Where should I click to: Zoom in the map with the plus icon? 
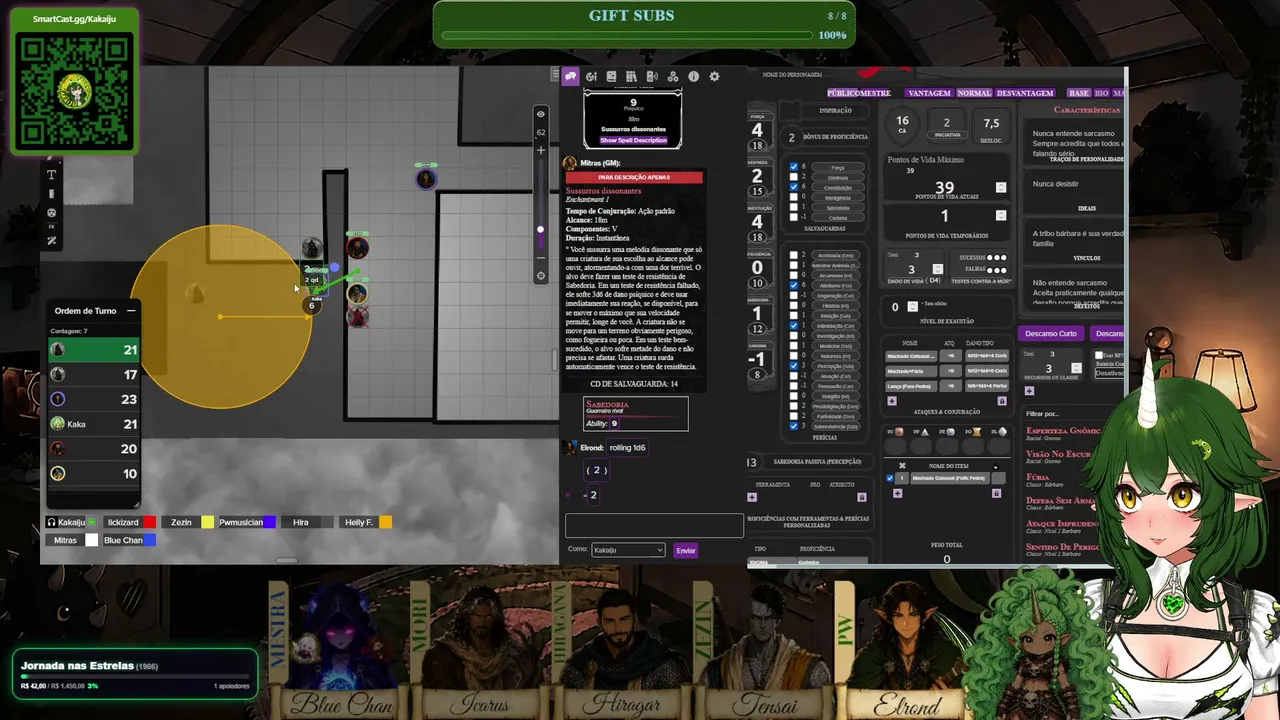pyautogui.click(x=541, y=150)
